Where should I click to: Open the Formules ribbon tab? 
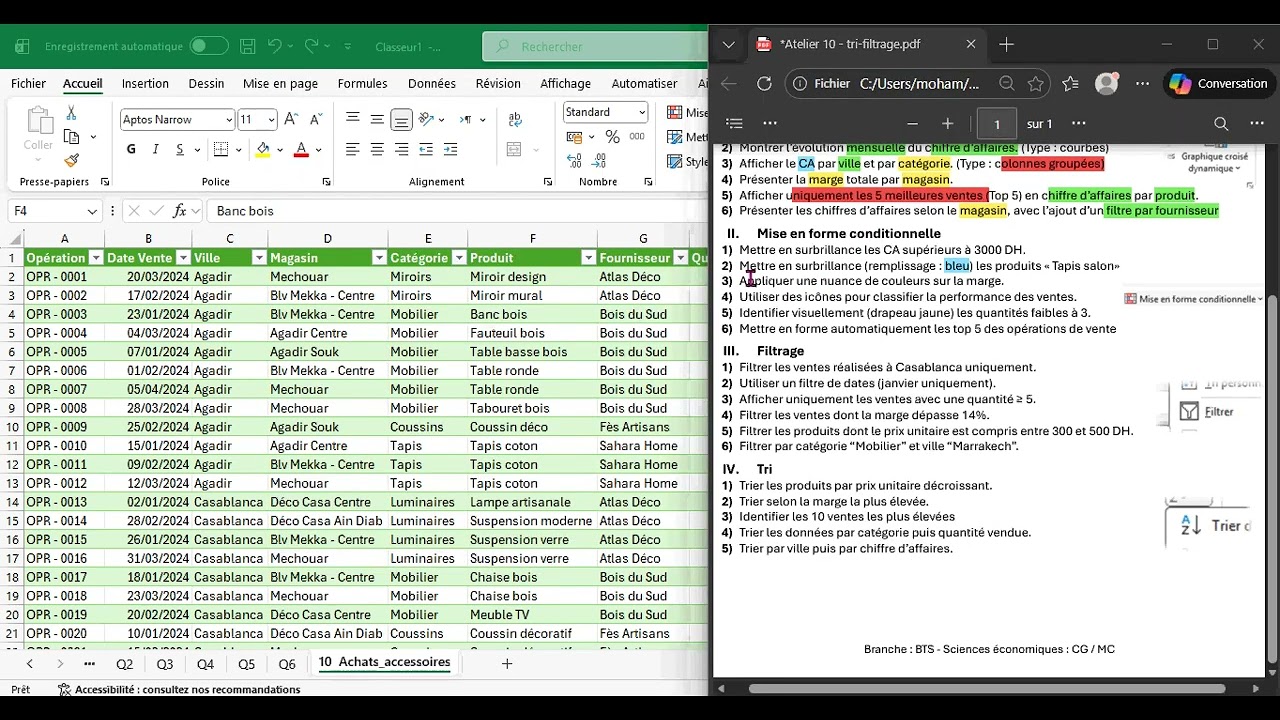tap(362, 84)
